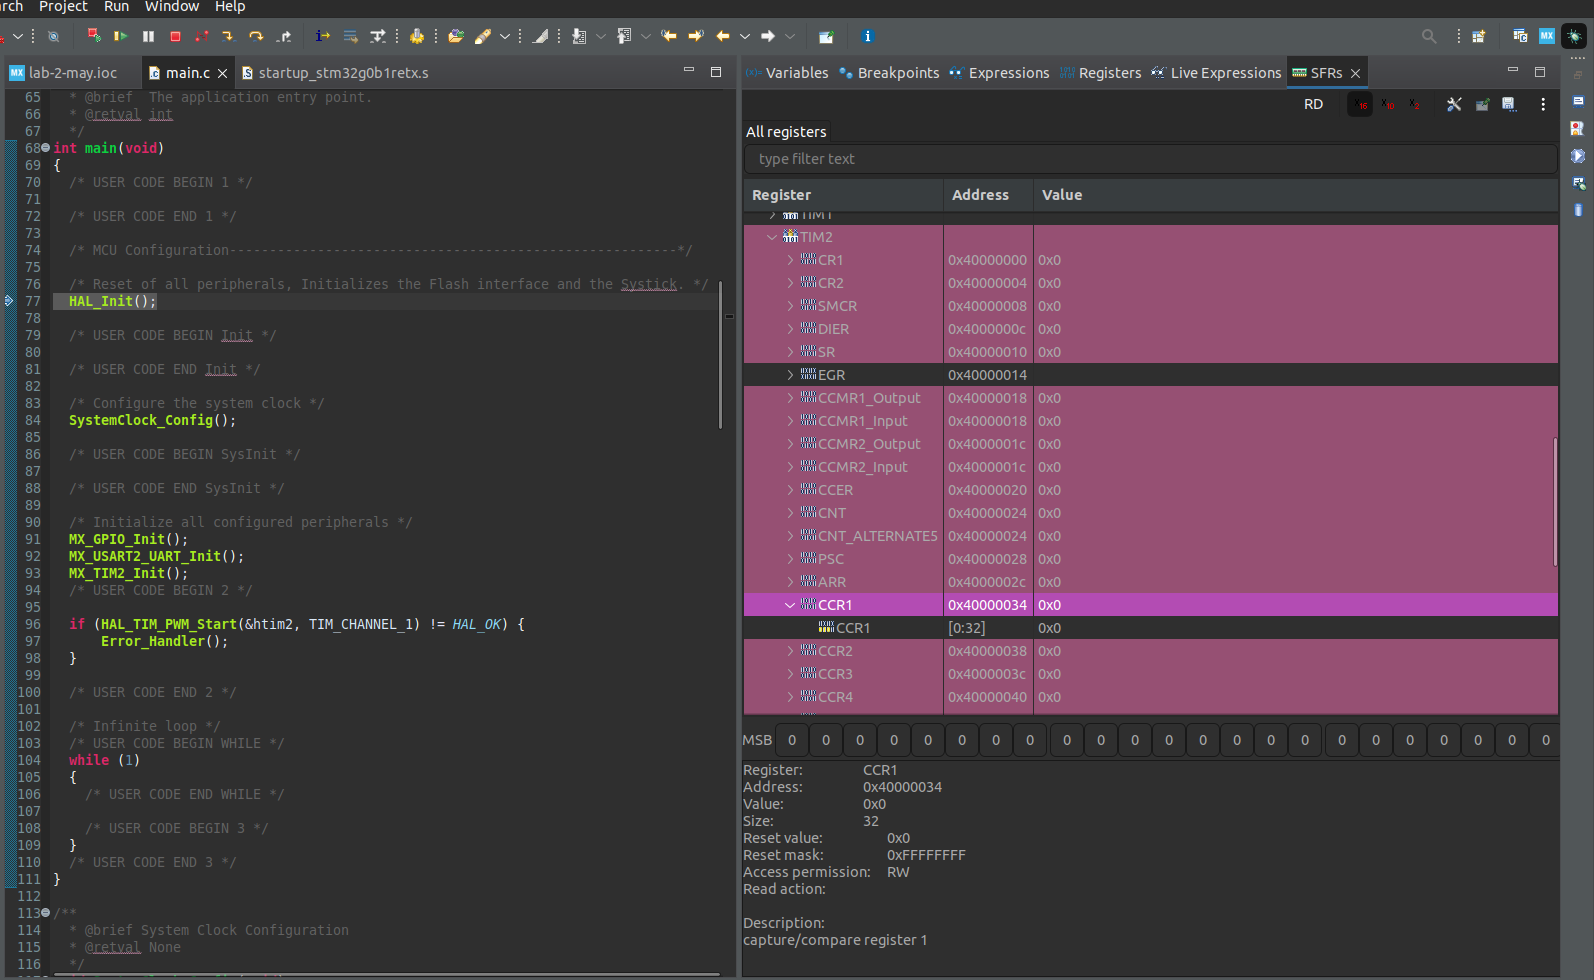This screenshot has height=980, width=1594.
Task: Open the SFRs view three-dot menu
Action: (1543, 104)
